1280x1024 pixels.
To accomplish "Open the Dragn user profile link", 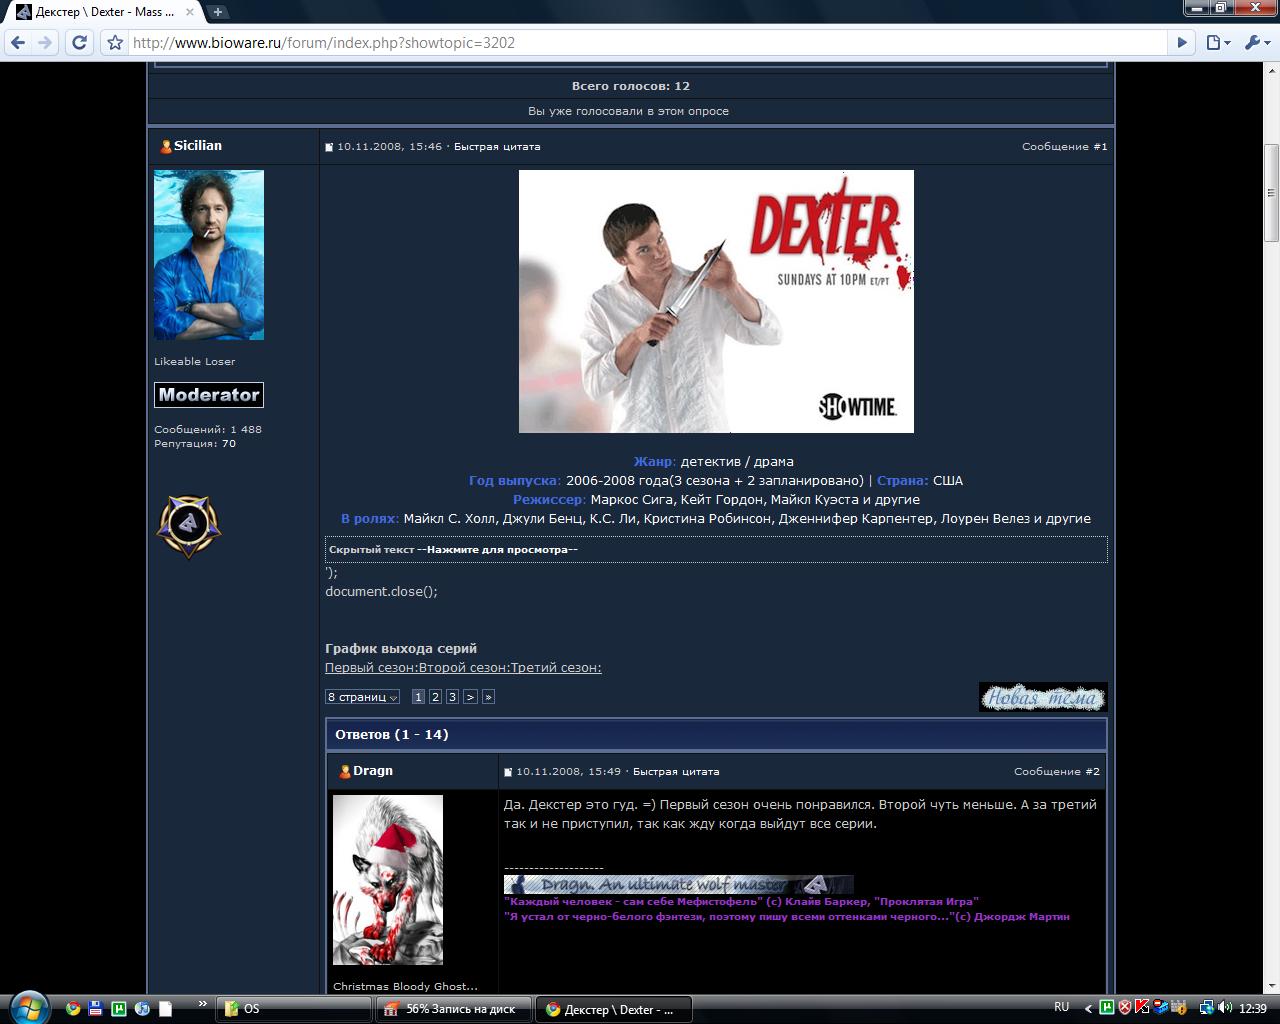I will [373, 771].
